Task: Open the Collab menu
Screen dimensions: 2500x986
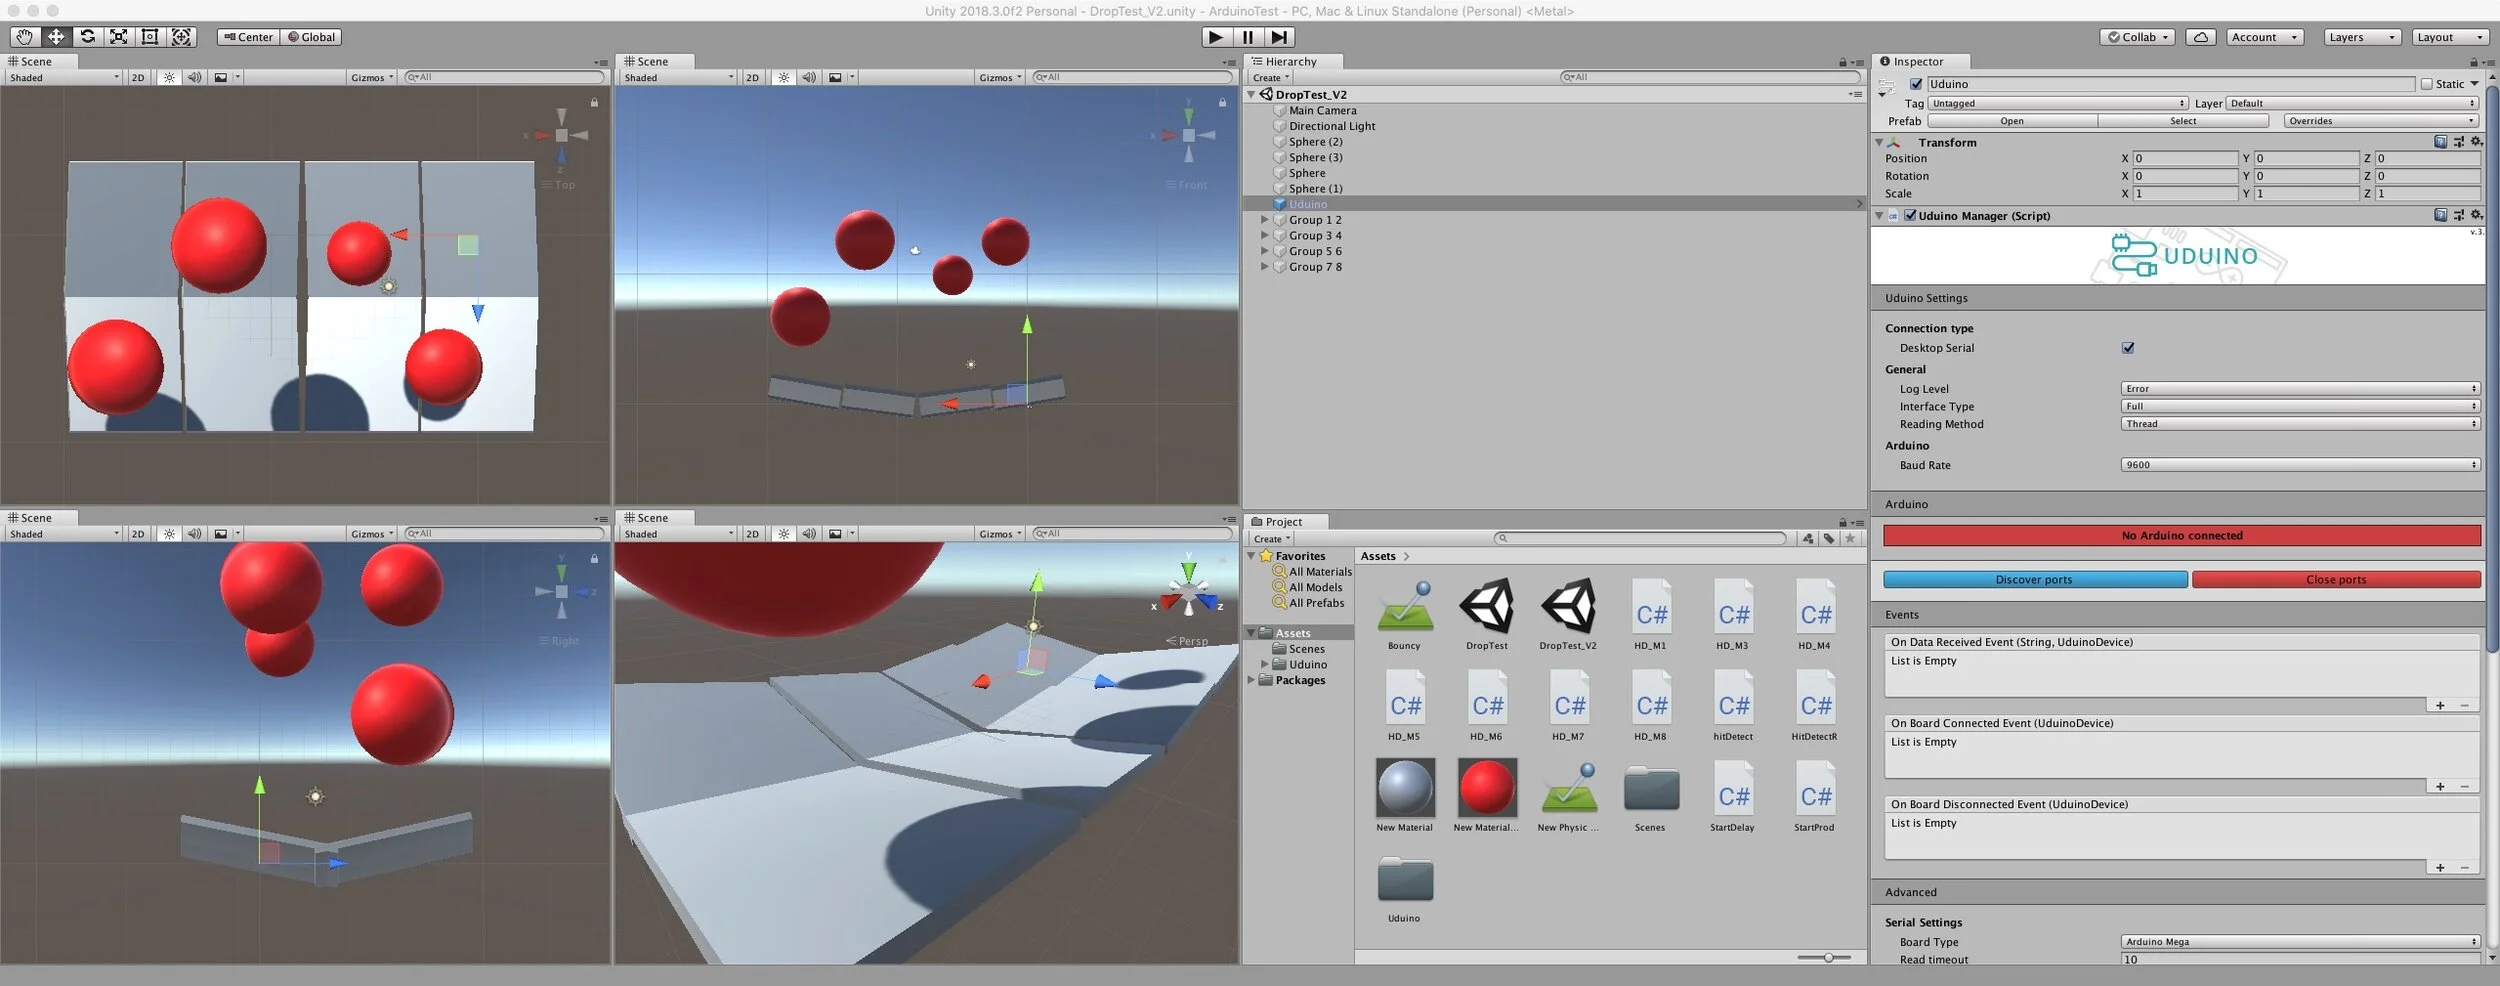Action: coord(2138,37)
